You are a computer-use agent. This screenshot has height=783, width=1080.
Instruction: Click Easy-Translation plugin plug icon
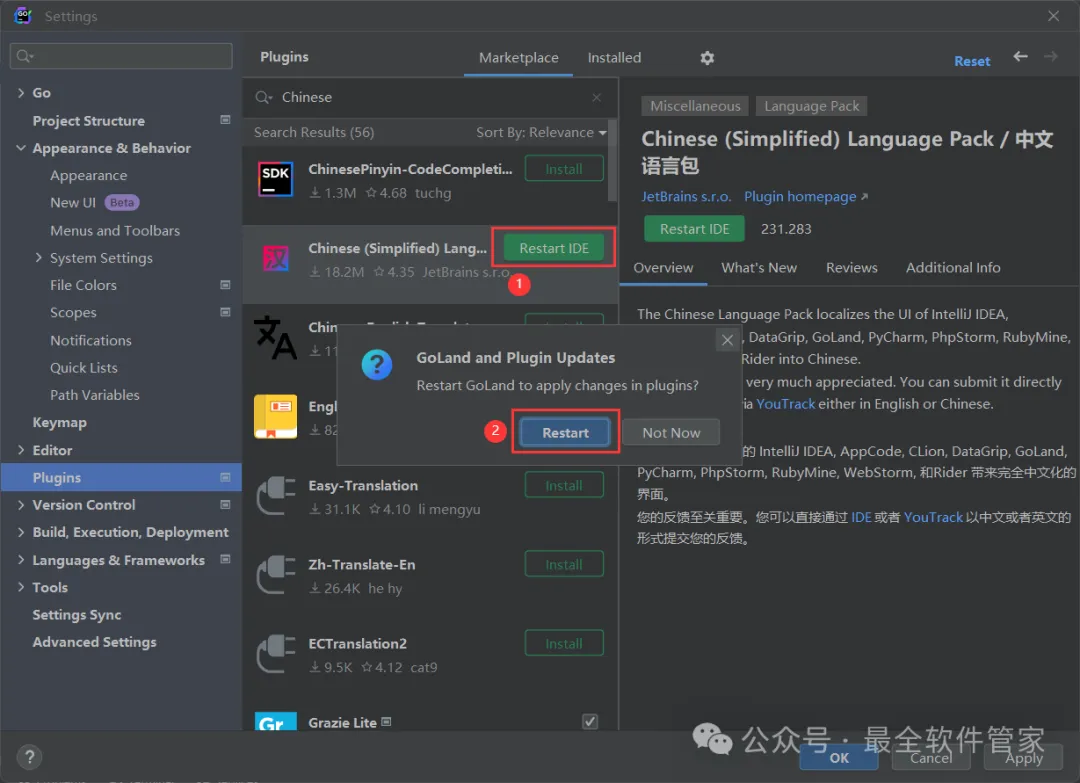click(276, 496)
